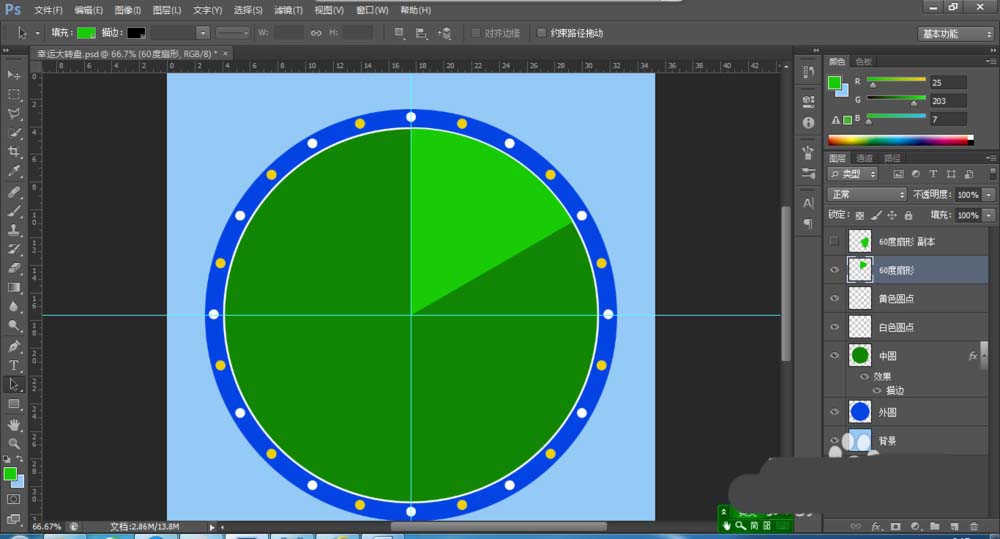Enable the 约束路径拖动 checkbox

point(542,33)
